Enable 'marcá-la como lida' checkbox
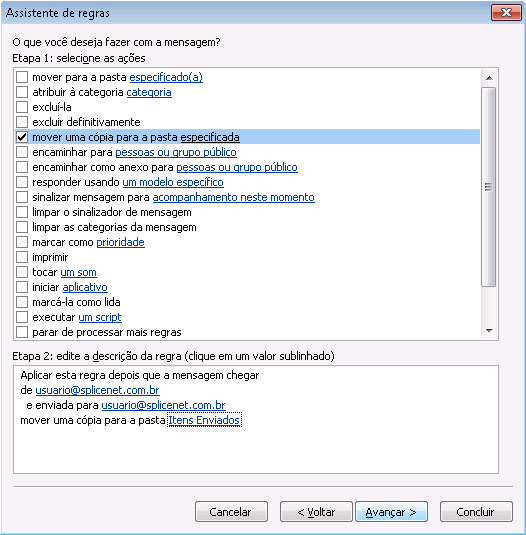This screenshot has width=526, height=535. (x=22, y=302)
